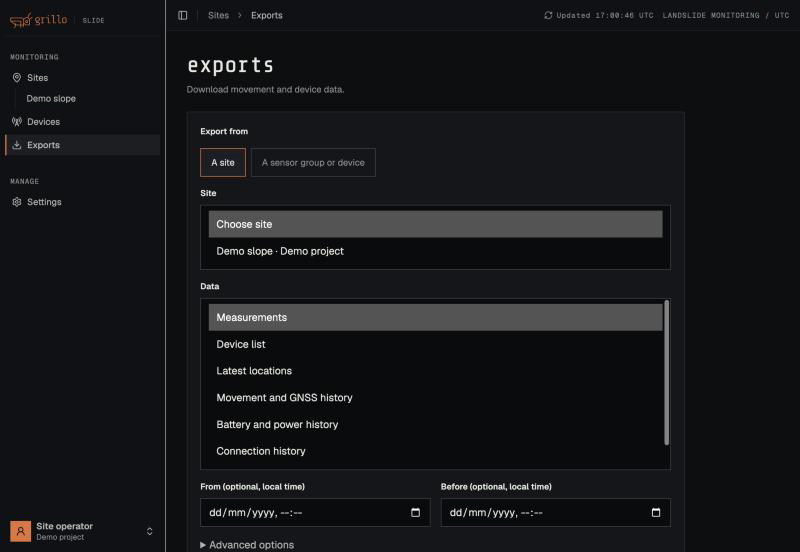Image resolution: width=800 pixels, height=552 pixels.
Task: Open calendar picker for Before date
Action: tap(656, 512)
